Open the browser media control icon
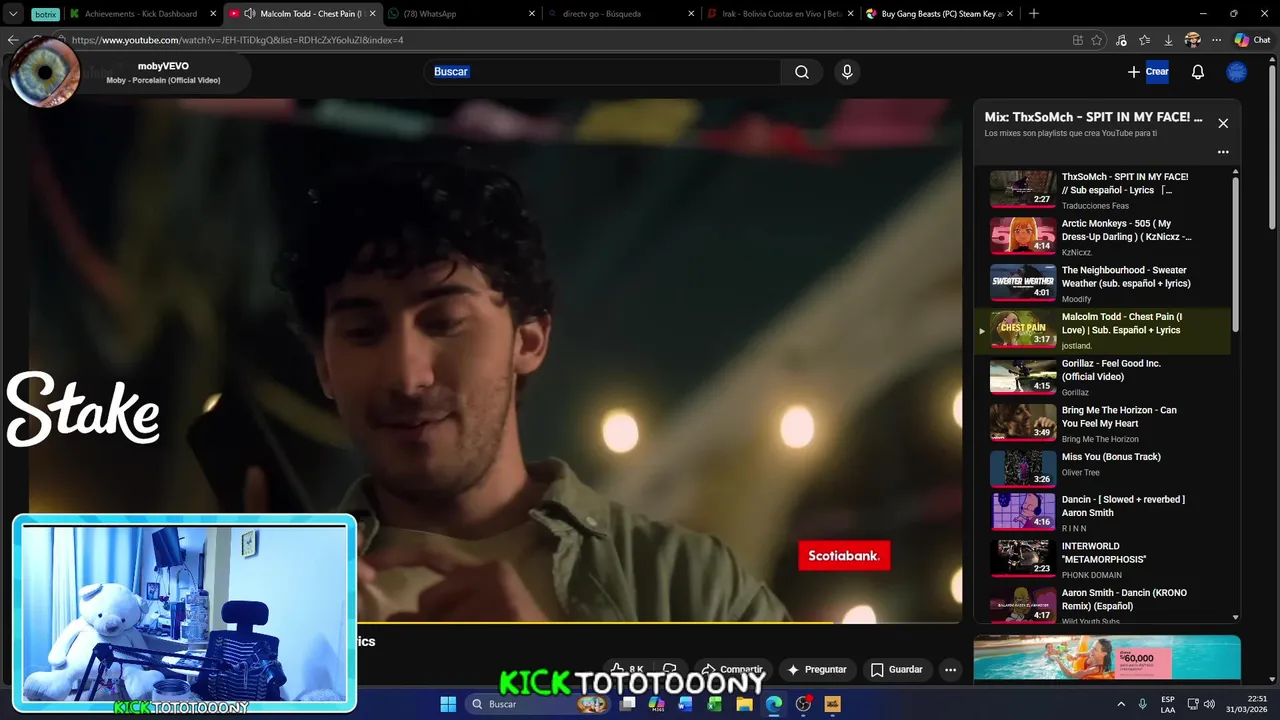This screenshot has width=1280, height=720. 1121,40
